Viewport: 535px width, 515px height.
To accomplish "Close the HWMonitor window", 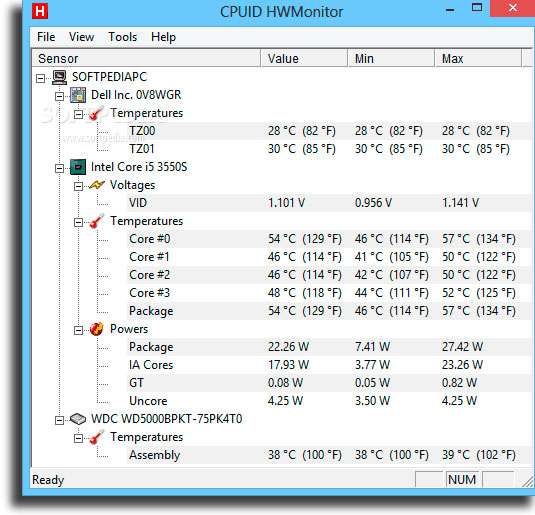I will click(x=512, y=8).
